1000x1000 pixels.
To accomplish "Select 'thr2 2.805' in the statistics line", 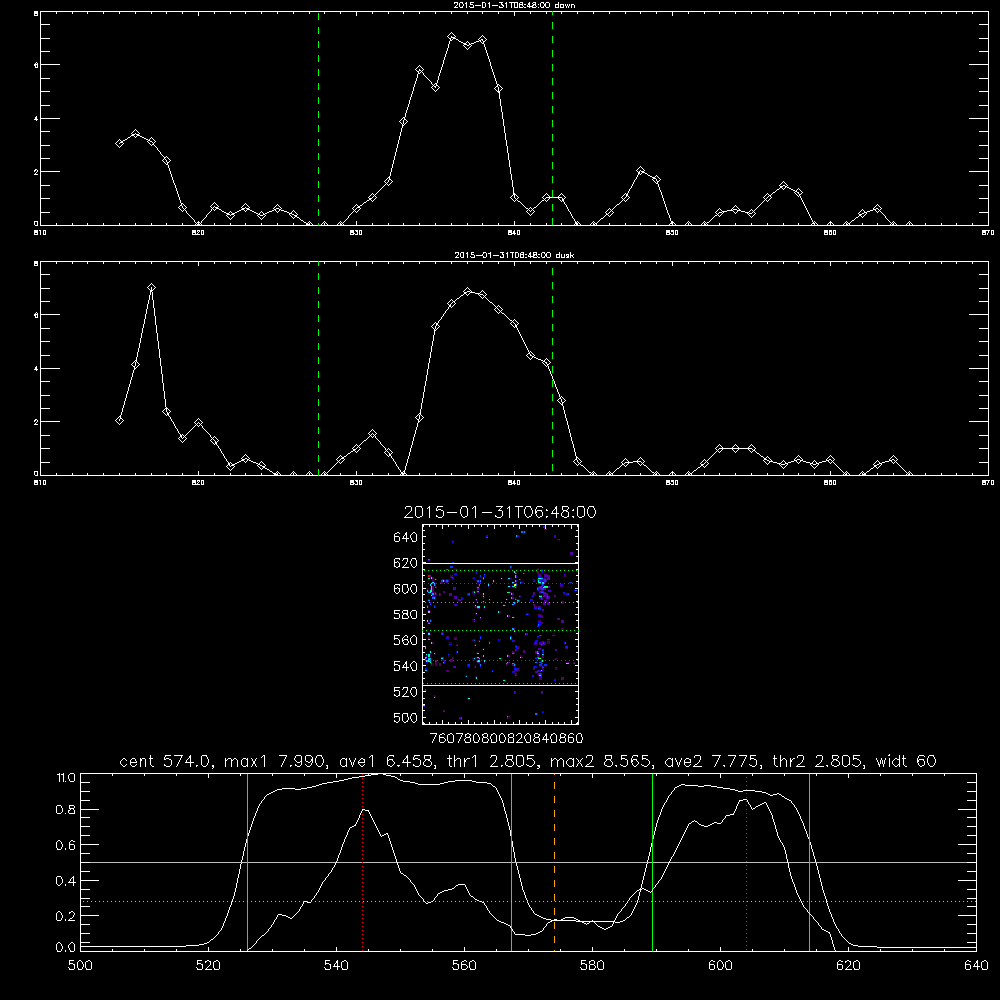I will (818, 761).
